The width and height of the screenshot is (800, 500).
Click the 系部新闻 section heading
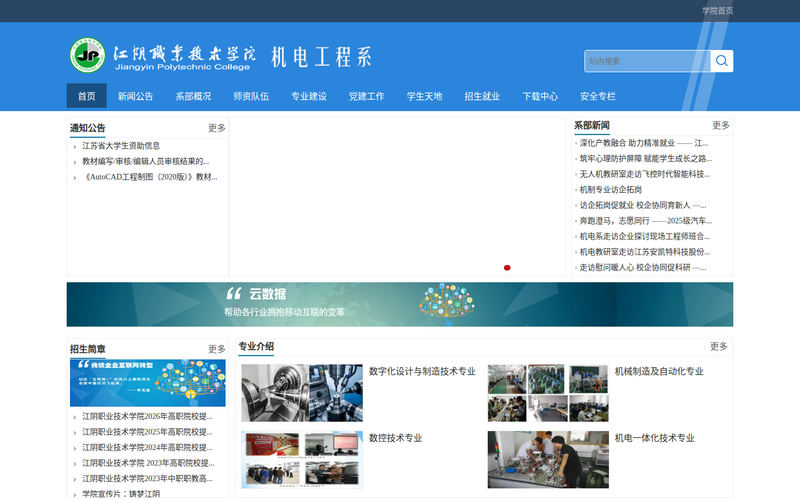coord(591,126)
